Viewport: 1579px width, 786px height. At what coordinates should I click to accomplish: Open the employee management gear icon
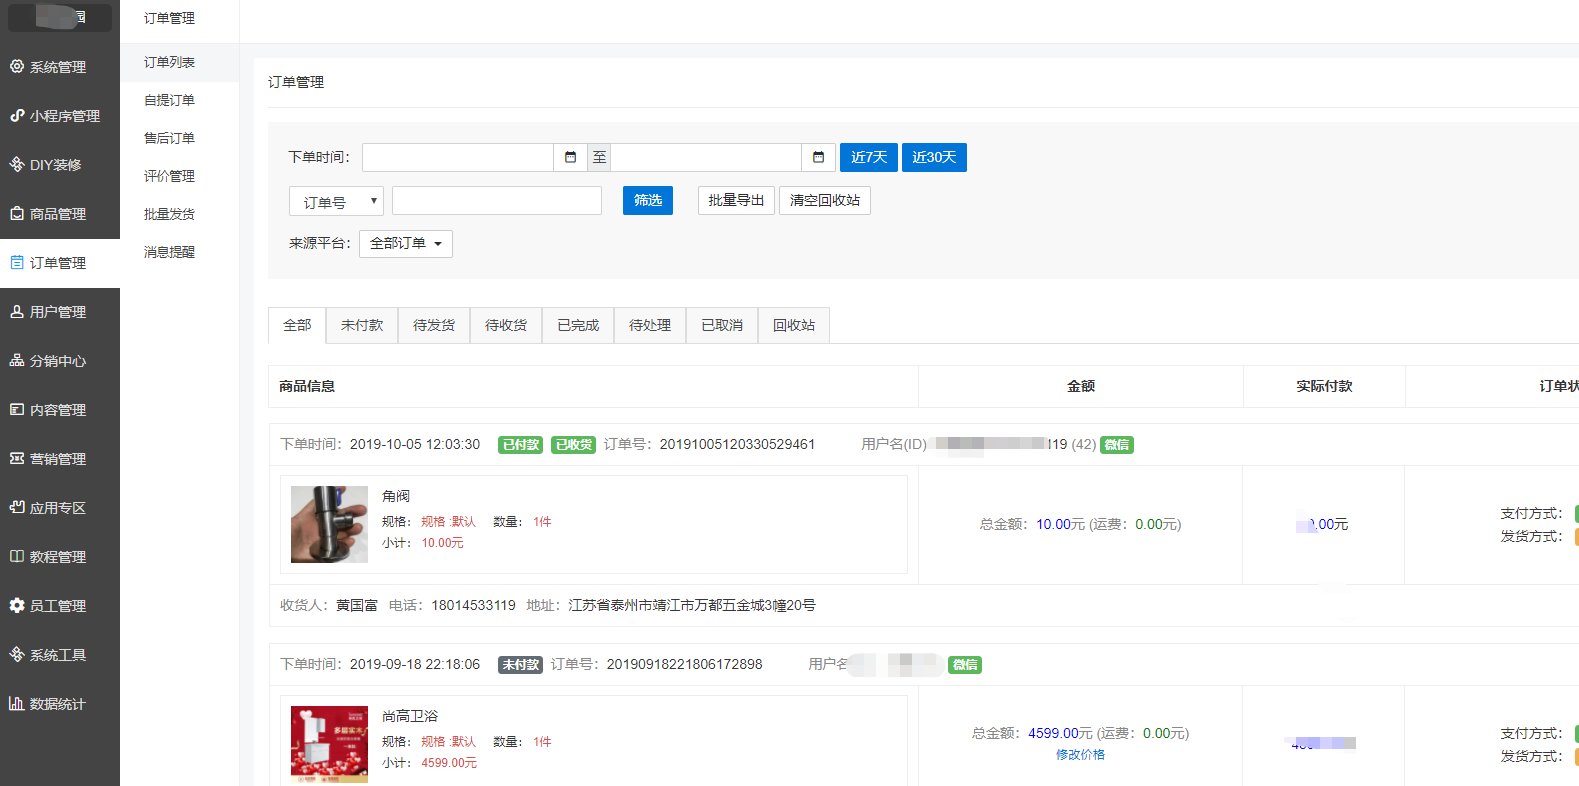point(17,605)
